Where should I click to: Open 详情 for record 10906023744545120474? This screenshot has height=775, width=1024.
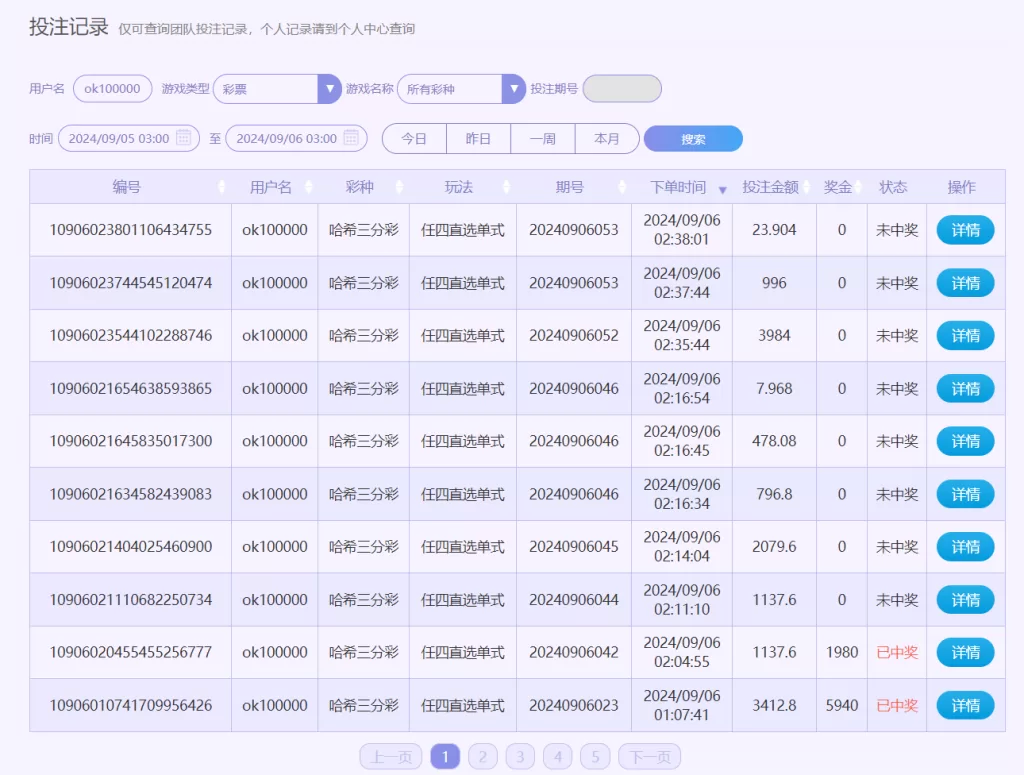965,283
